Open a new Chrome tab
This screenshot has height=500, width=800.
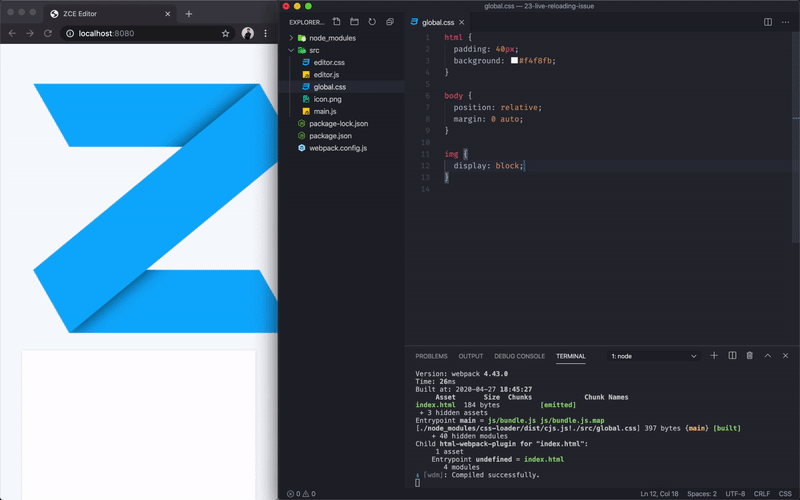pyautogui.click(x=189, y=14)
